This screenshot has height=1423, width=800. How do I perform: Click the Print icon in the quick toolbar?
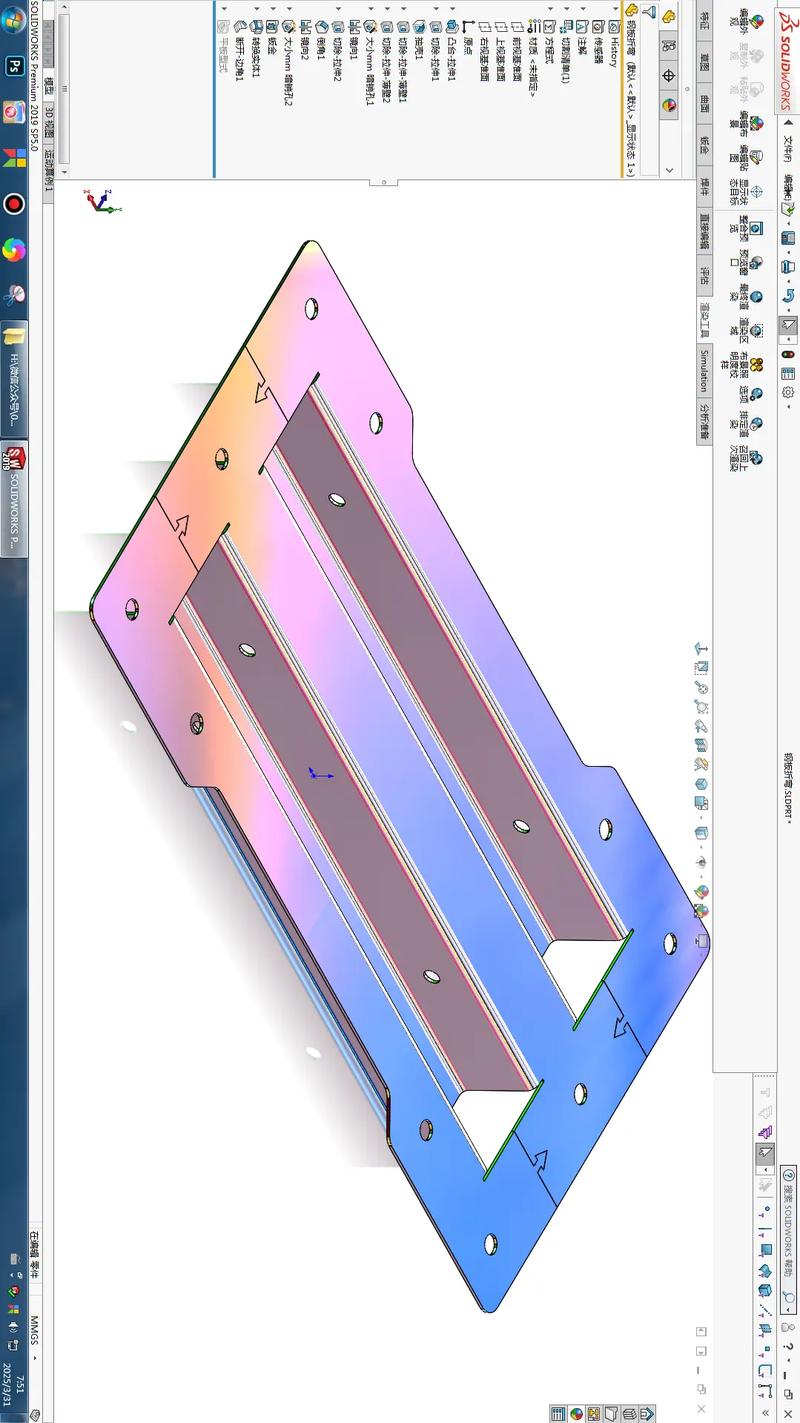coord(787,268)
